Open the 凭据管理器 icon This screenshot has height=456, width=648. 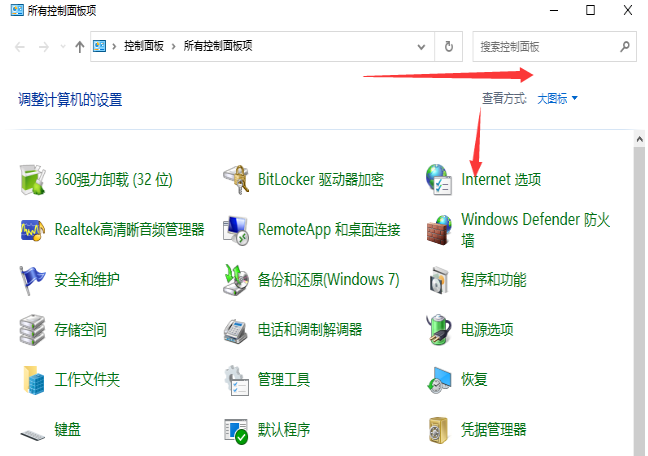(x=440, y=430)
